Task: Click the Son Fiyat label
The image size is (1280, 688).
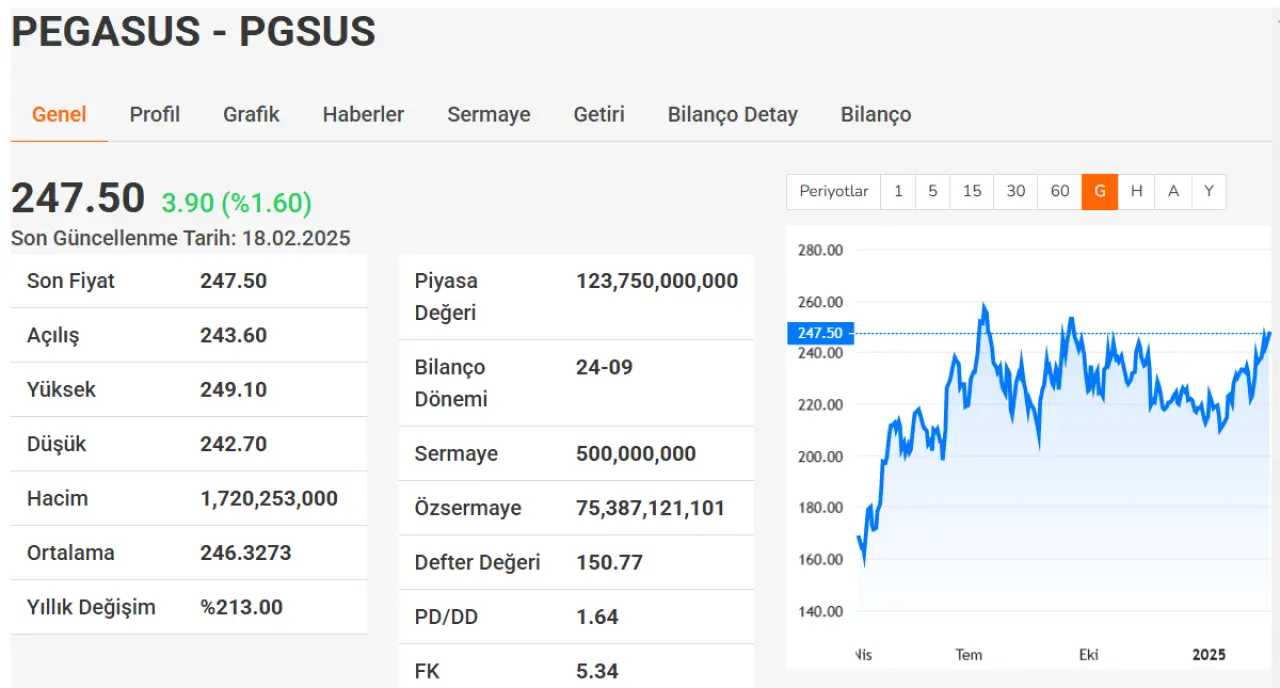Action: [x=71, y=280]
